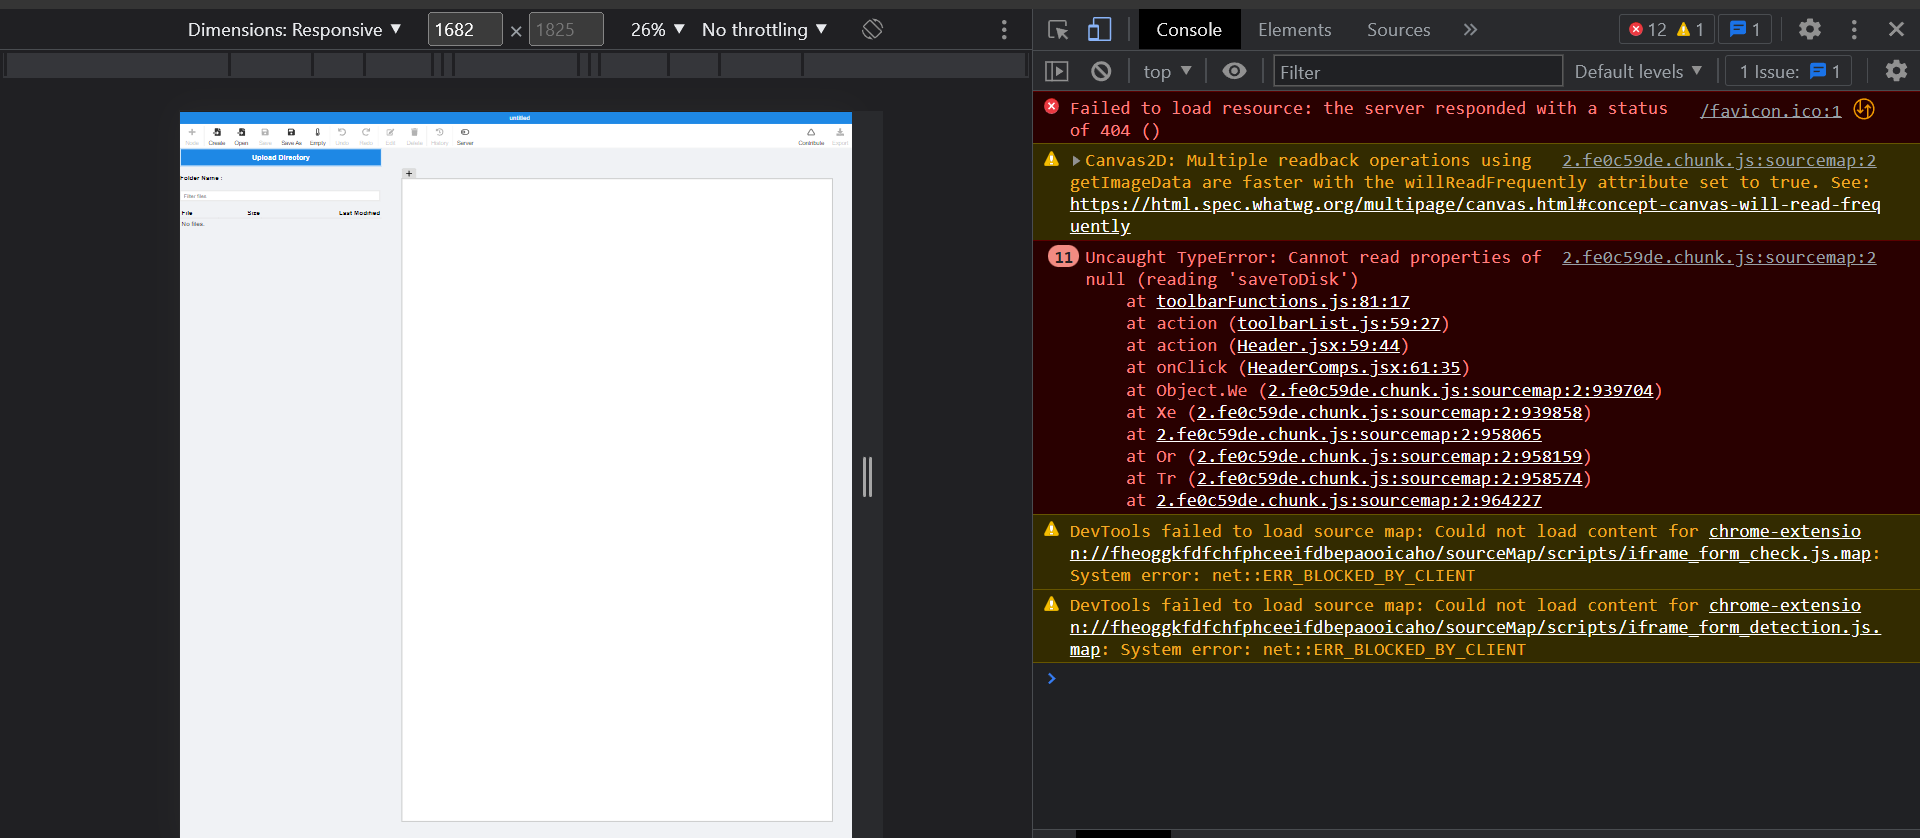Screen dimensions: 1920x838
Task: Sort by the File column header
Action: click(187, 213)
